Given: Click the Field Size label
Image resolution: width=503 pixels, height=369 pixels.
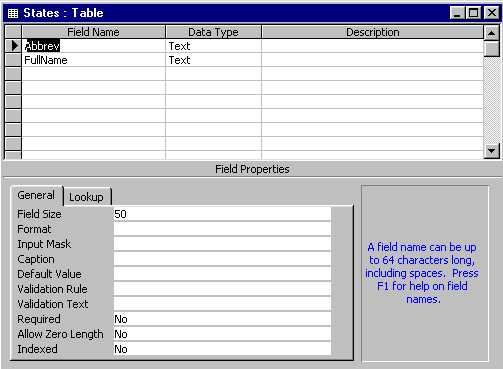Looking at the screenshot, I should (39, 214).
